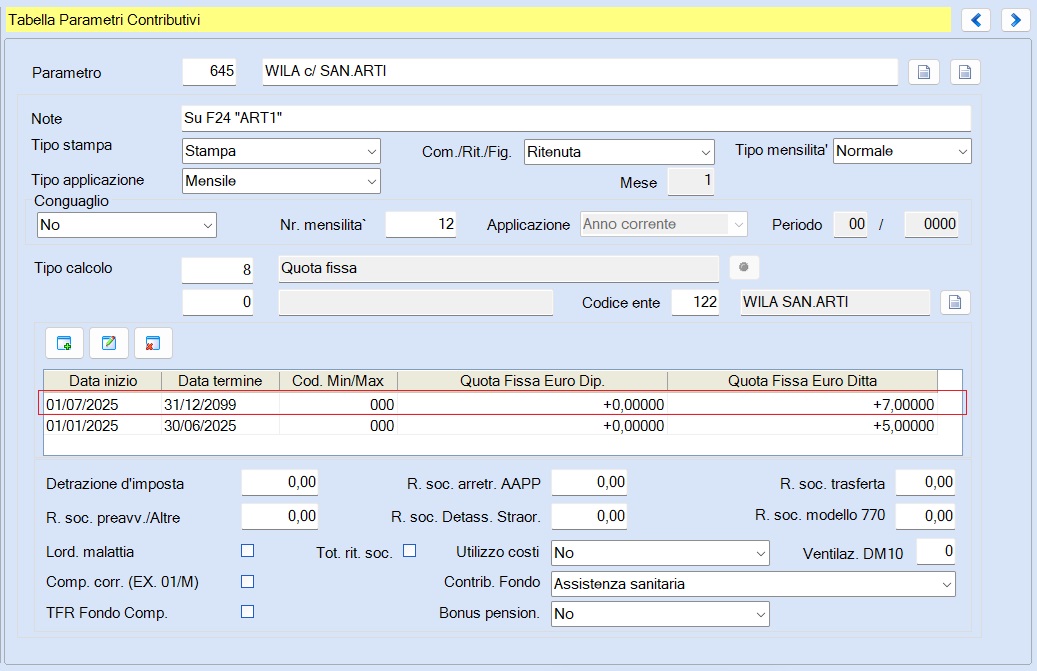Click Ventilaz. DM10 field

pos(936,551)
